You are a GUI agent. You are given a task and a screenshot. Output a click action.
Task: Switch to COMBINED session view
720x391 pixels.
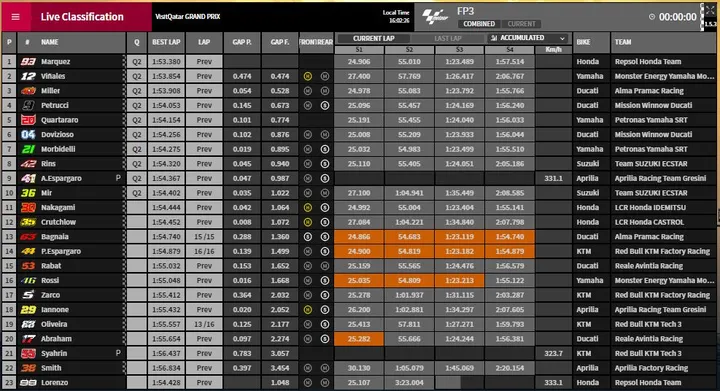tap(478, 24)
